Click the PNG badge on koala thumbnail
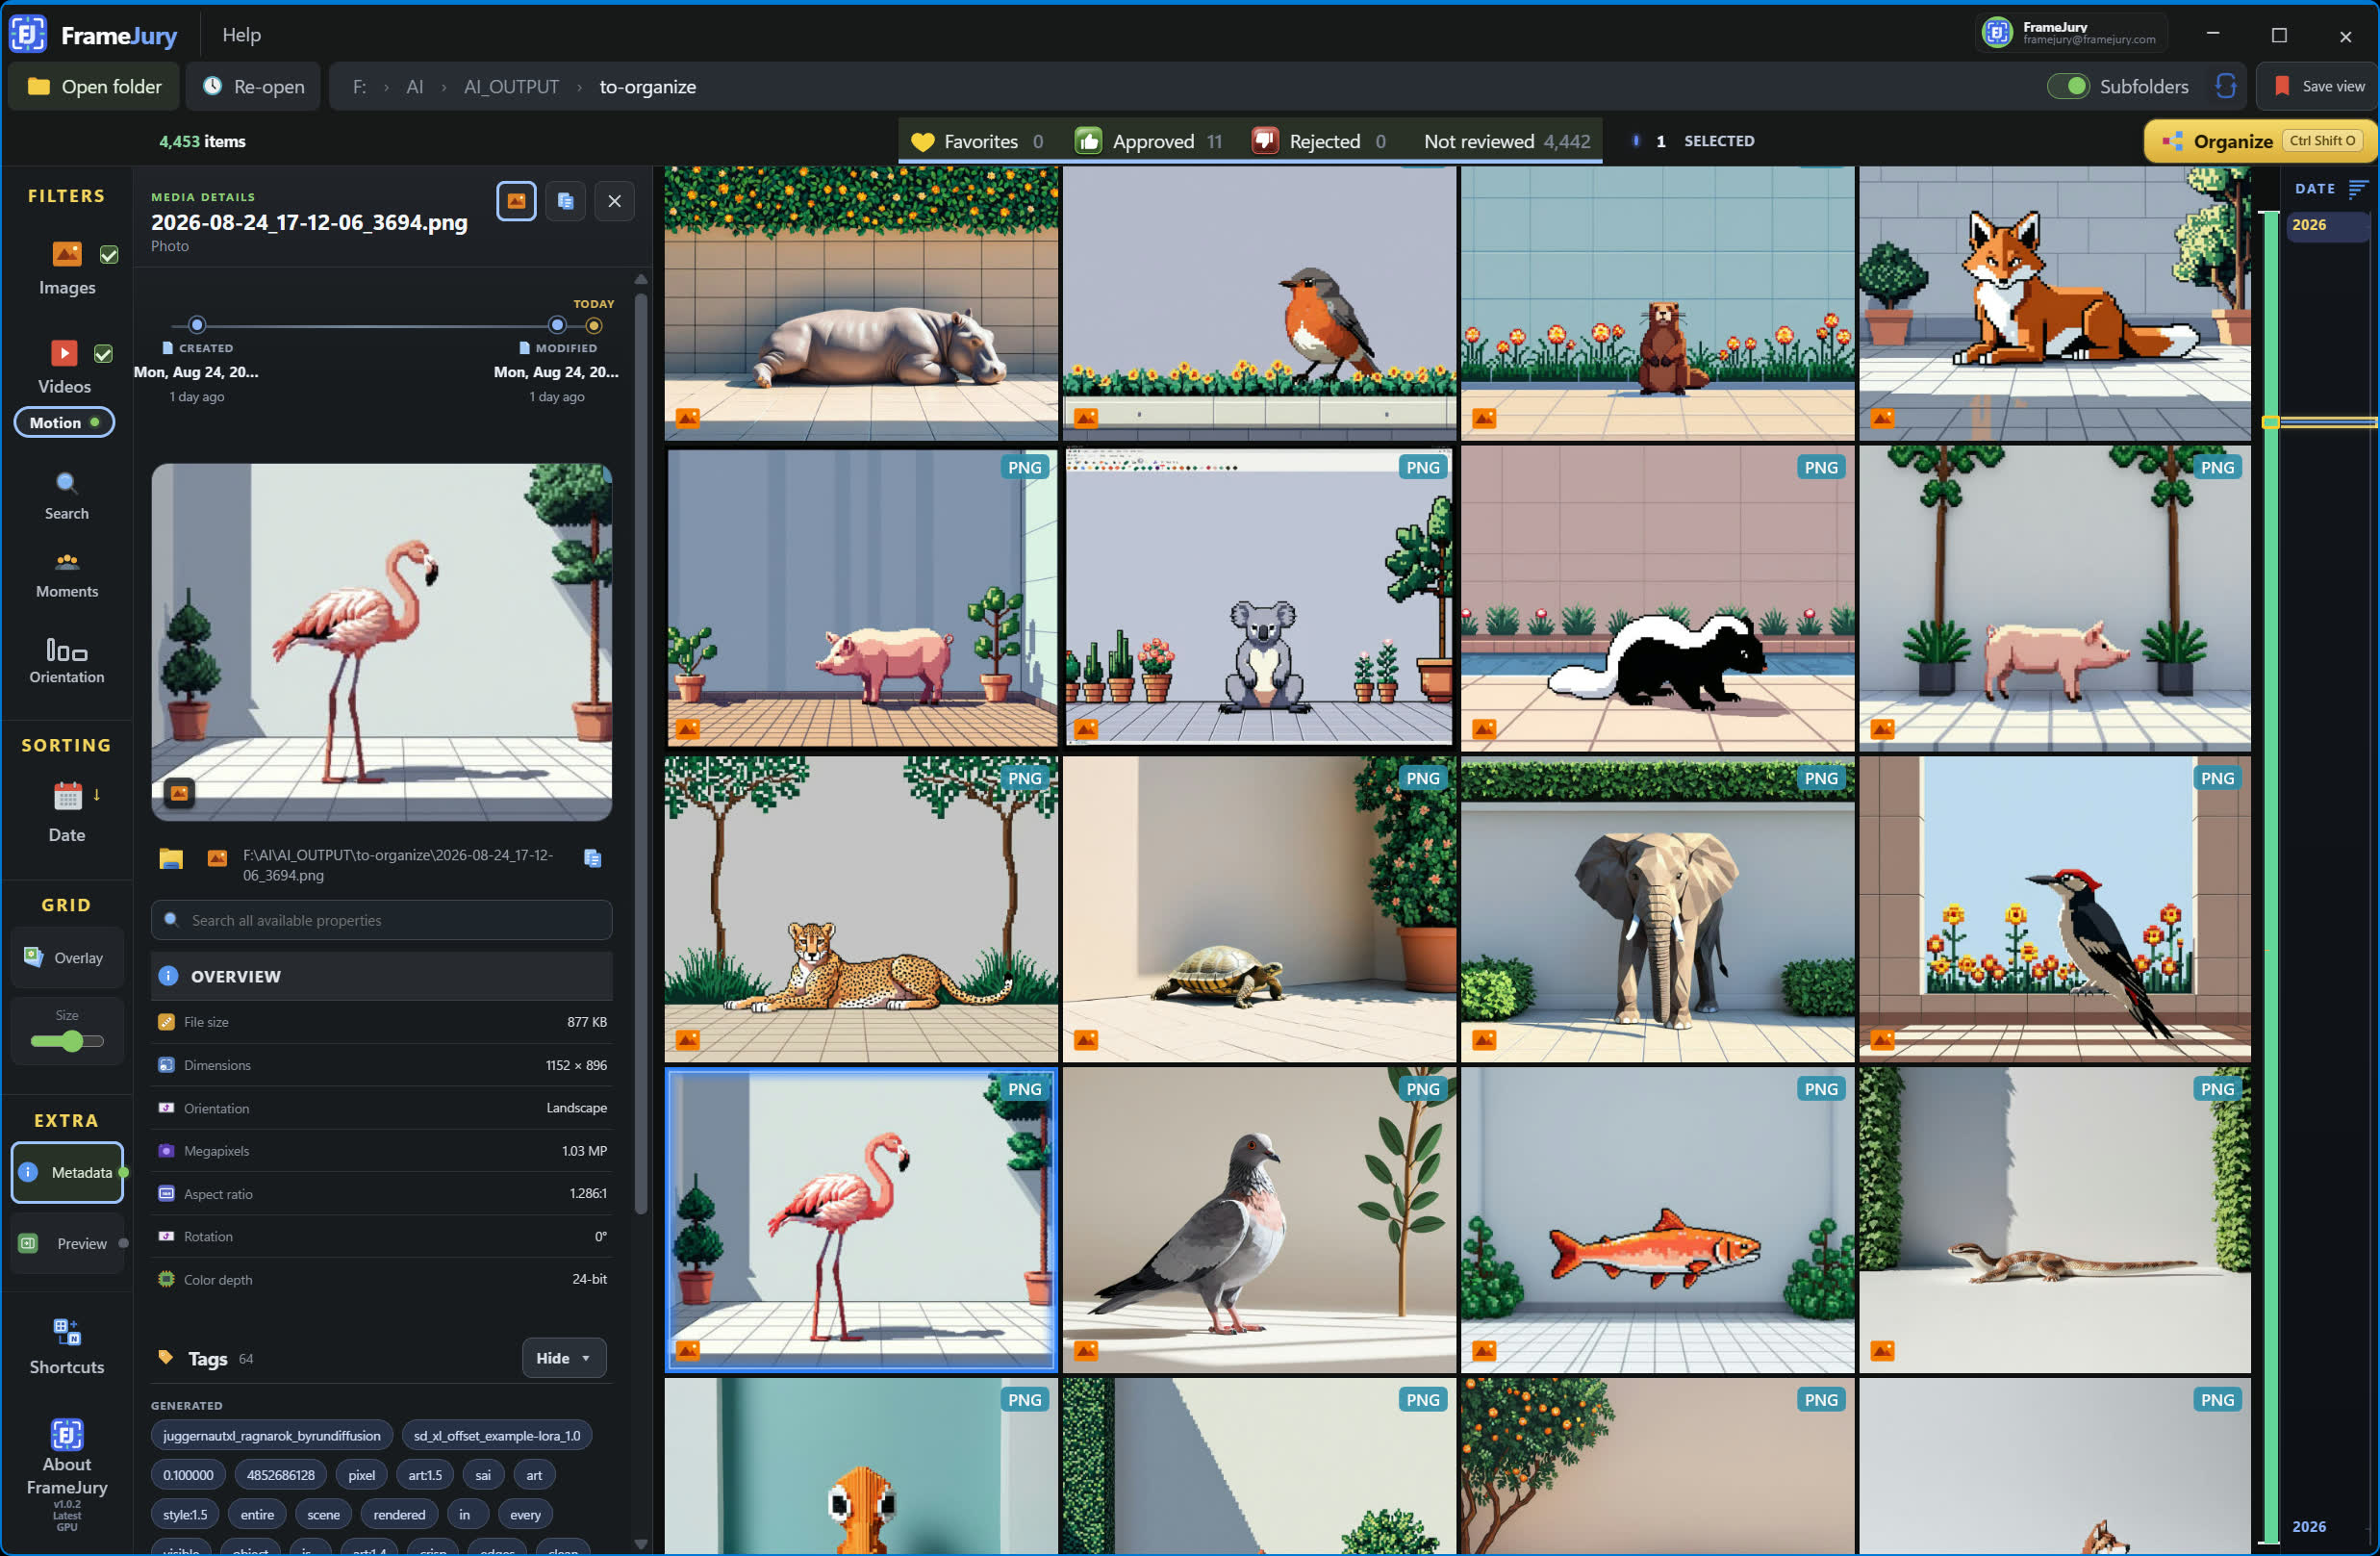The image size is (2380, 1556). click(1422, 467)
